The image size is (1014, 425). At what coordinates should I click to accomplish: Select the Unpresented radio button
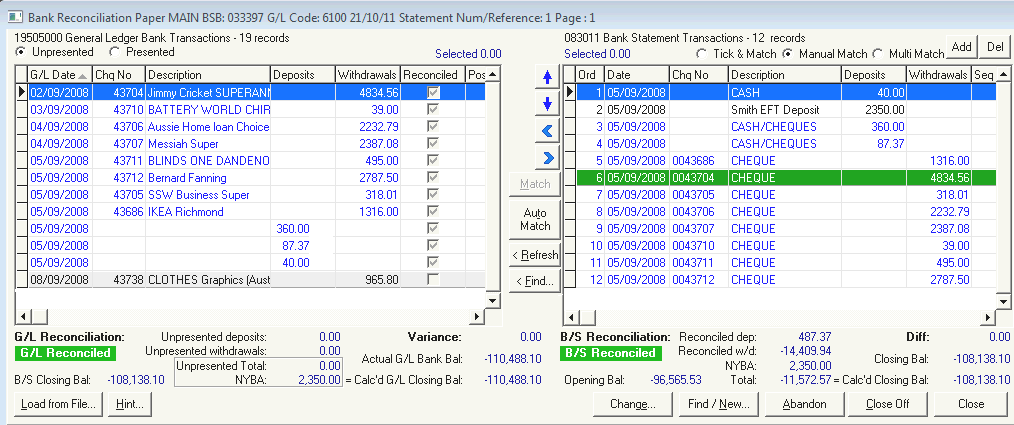[20, 52]
